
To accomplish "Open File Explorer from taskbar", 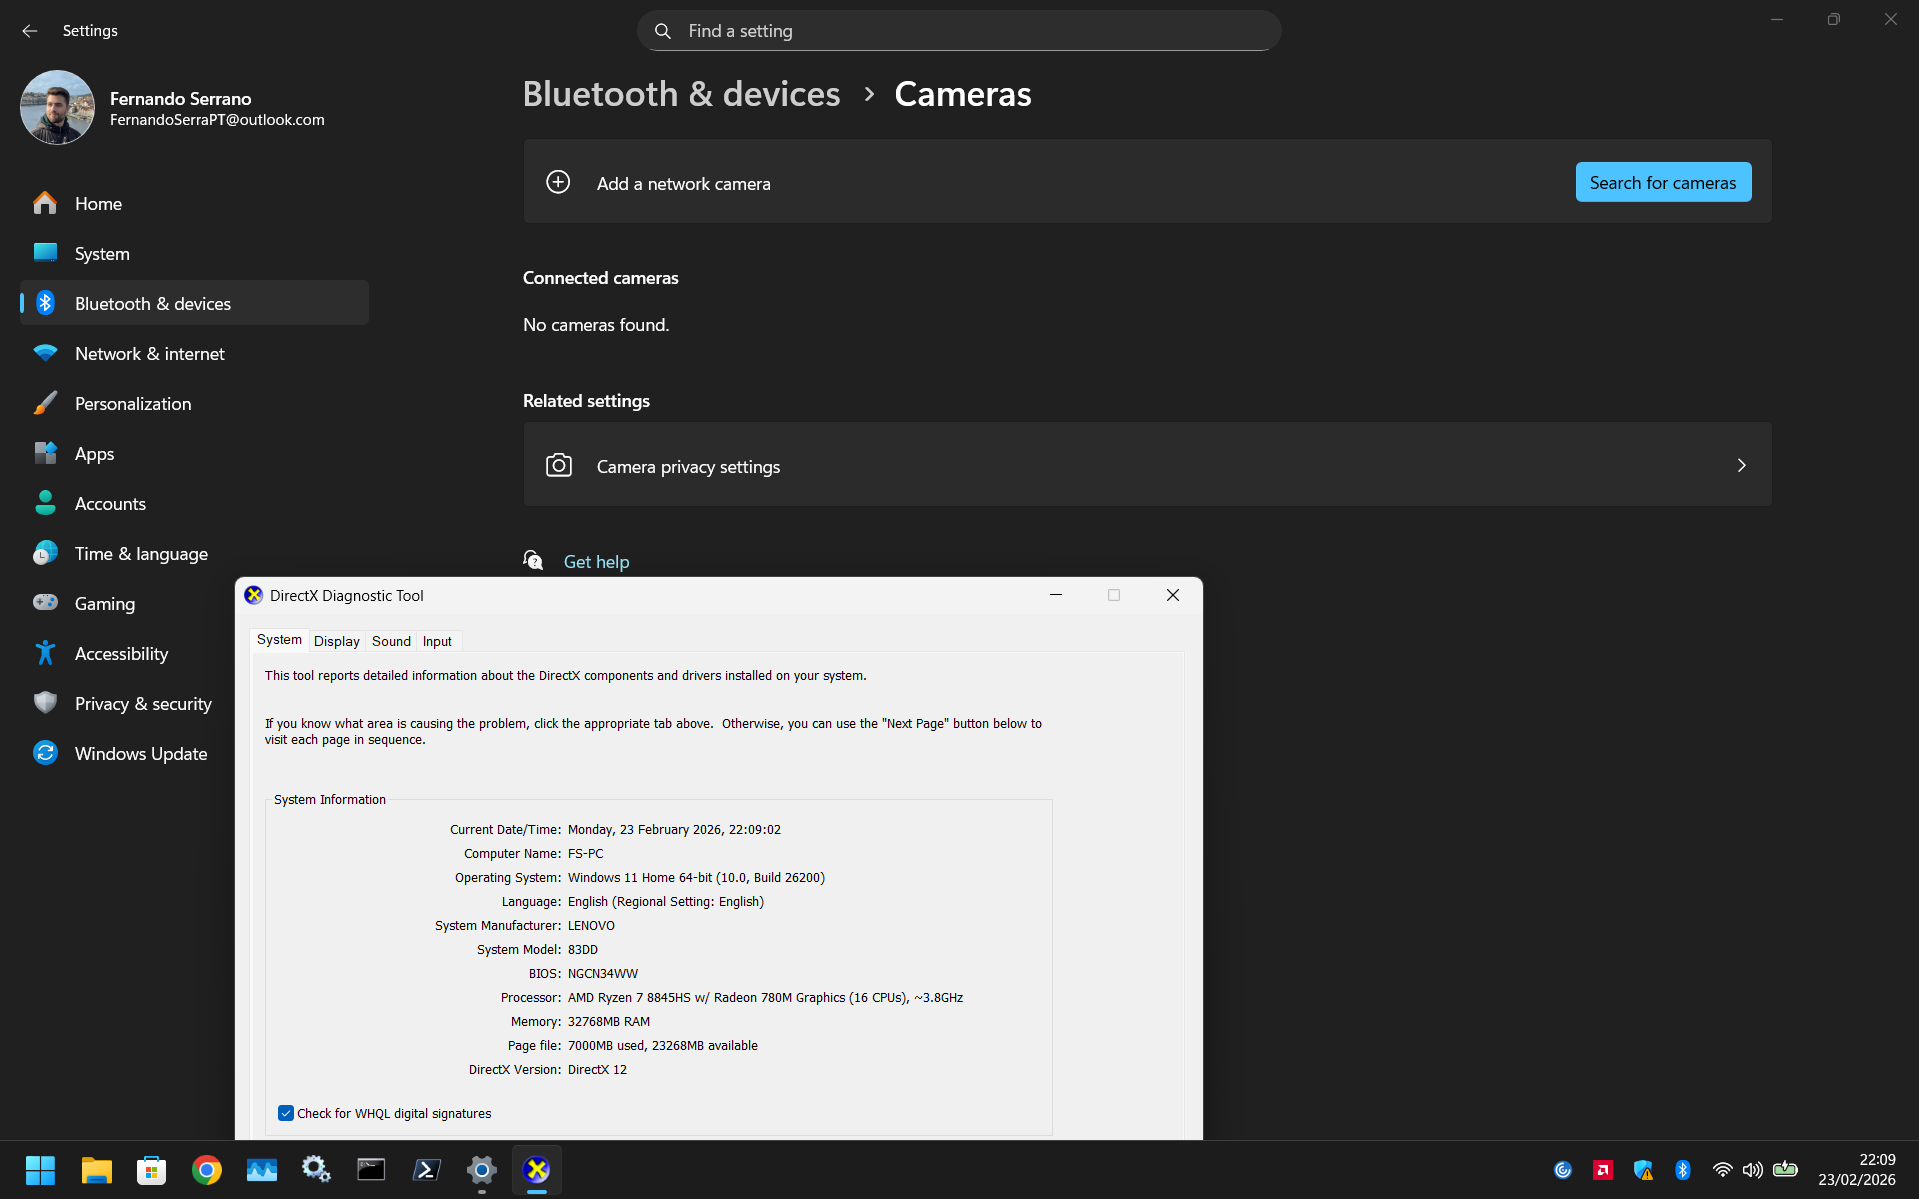I will (96, 1170).
